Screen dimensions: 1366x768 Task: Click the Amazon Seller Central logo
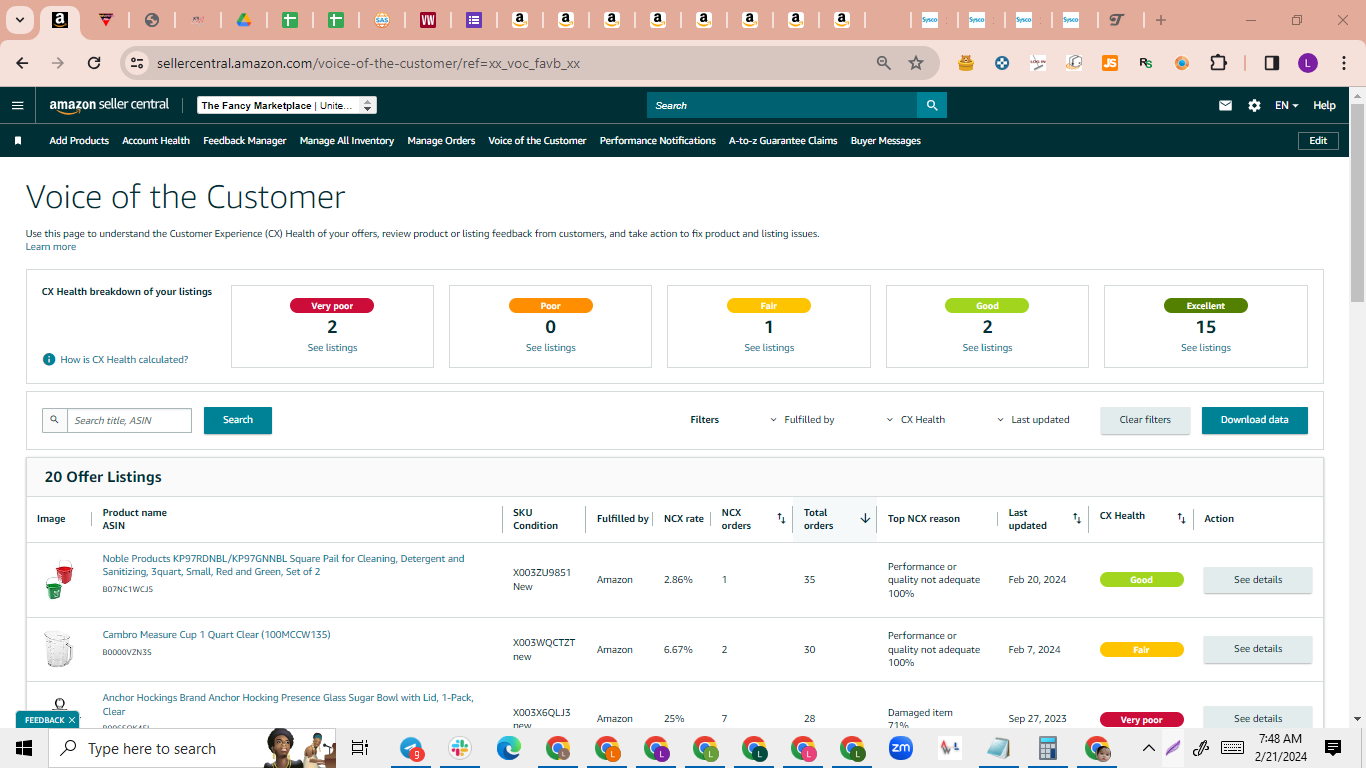[109, 105]
